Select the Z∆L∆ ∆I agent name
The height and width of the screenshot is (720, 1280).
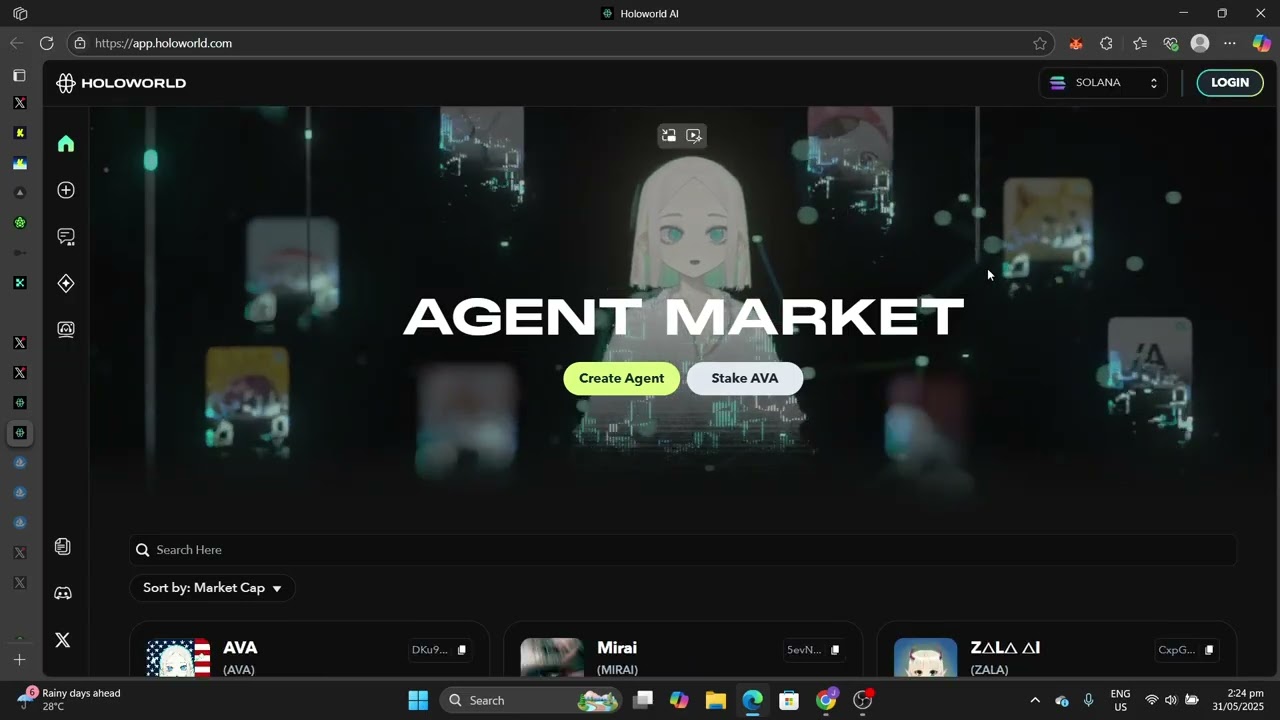[x=1005, y=648]
